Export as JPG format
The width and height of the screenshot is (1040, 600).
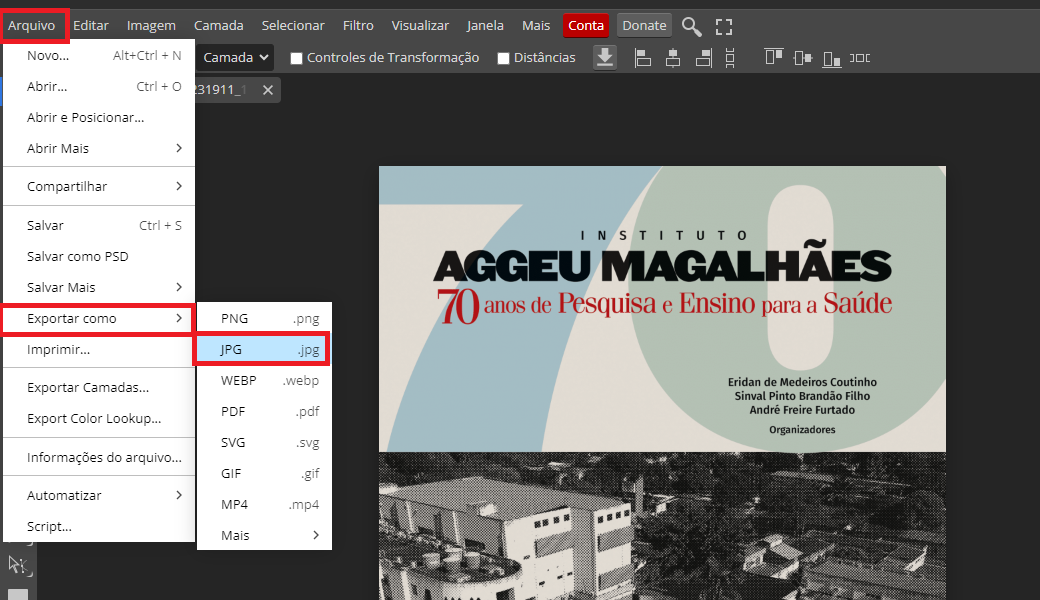coord(264,349)
